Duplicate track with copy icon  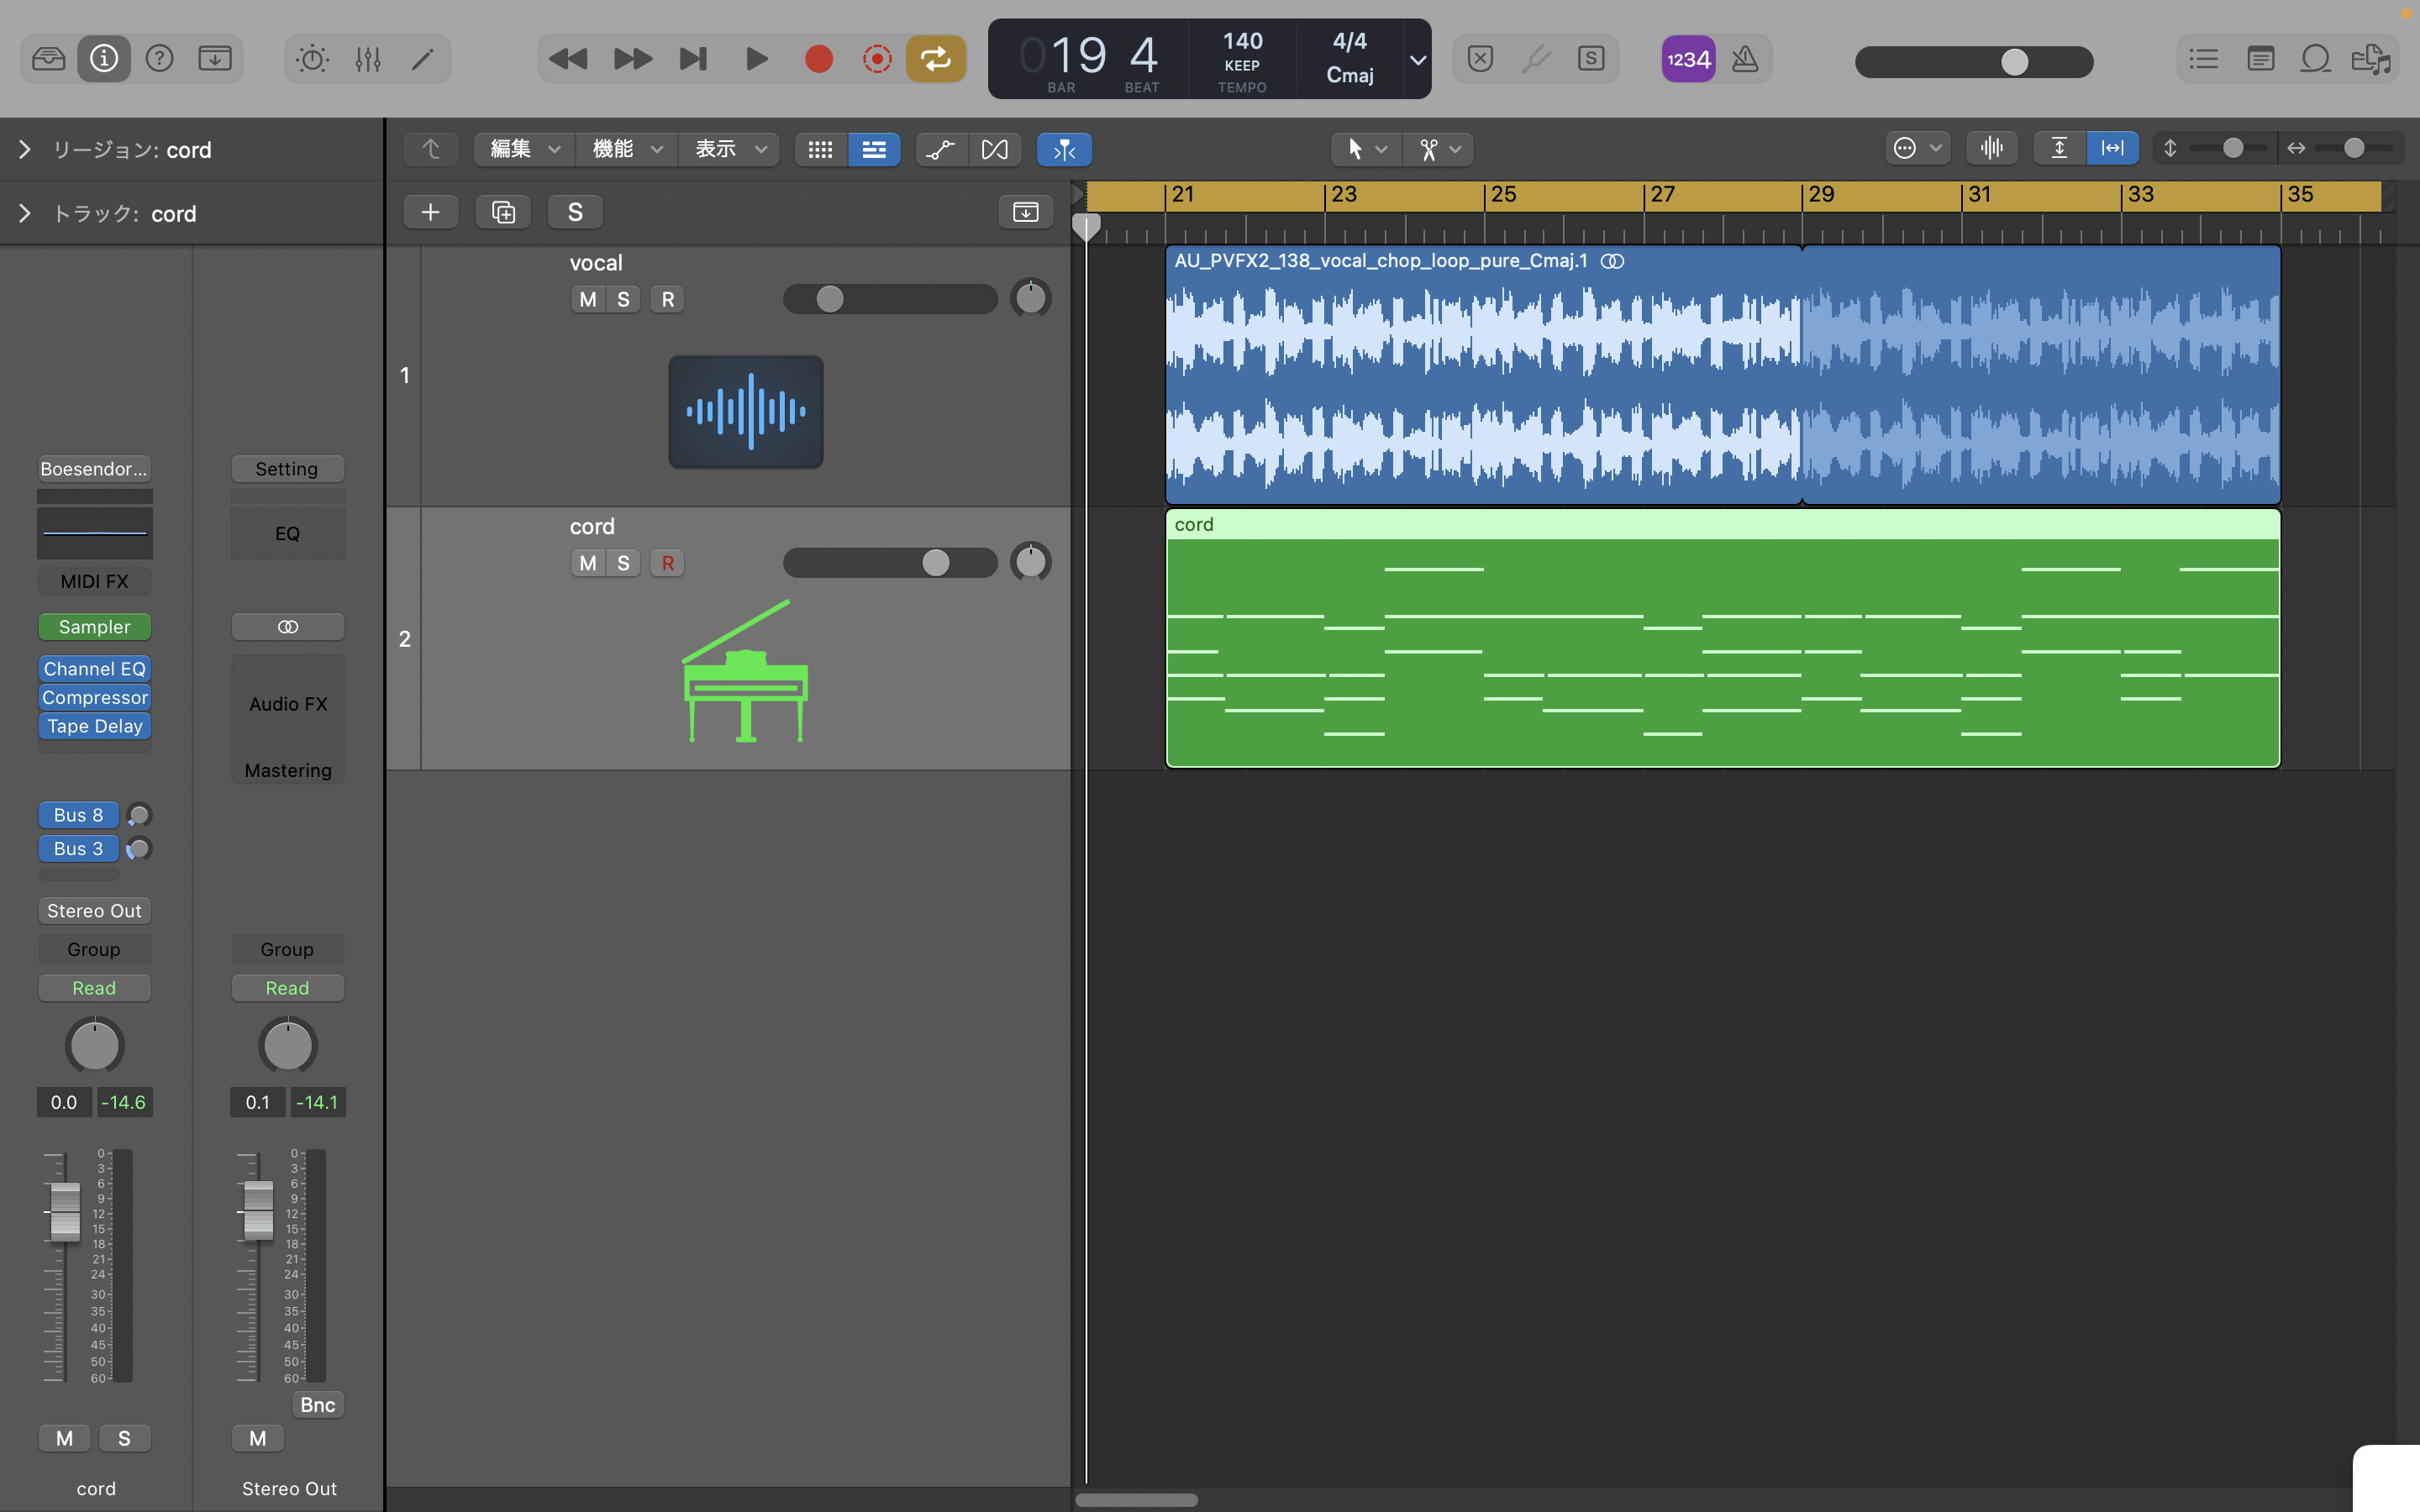pos(503,212)
